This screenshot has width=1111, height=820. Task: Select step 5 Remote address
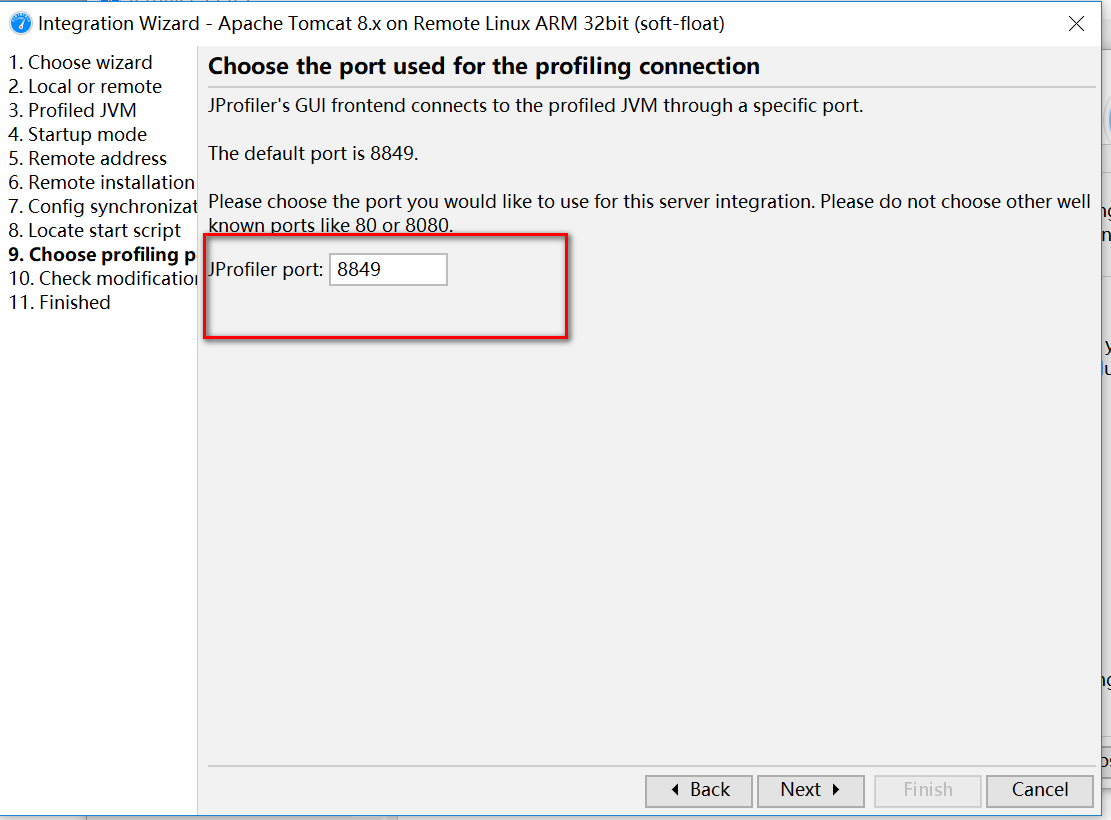tap(88, 159)
